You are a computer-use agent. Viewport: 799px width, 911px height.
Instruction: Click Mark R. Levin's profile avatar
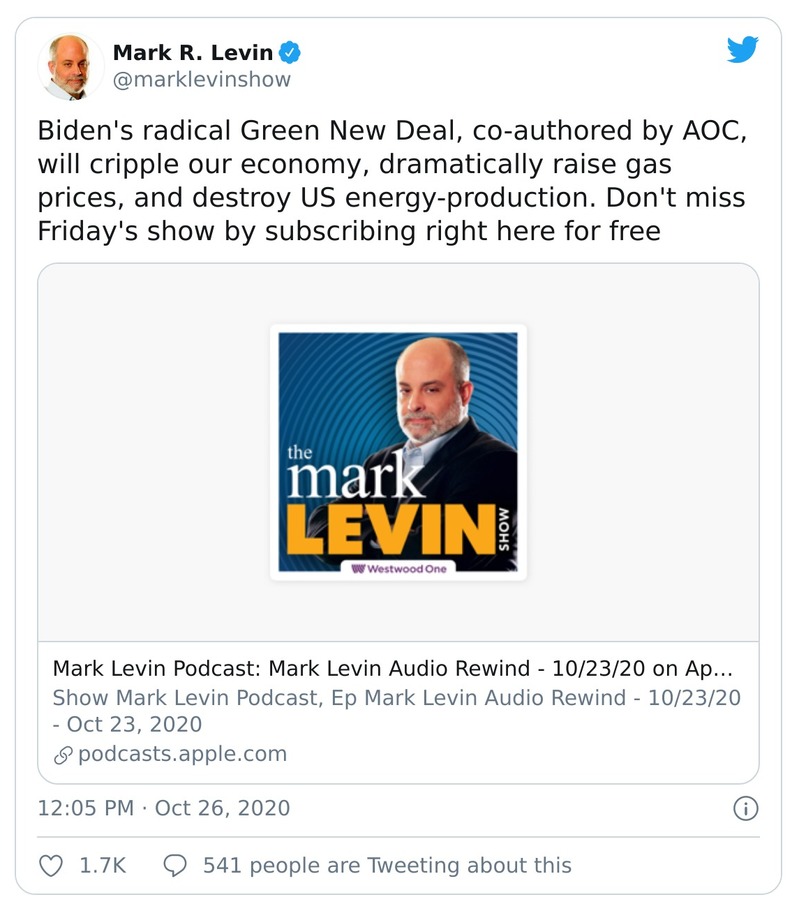70,66
